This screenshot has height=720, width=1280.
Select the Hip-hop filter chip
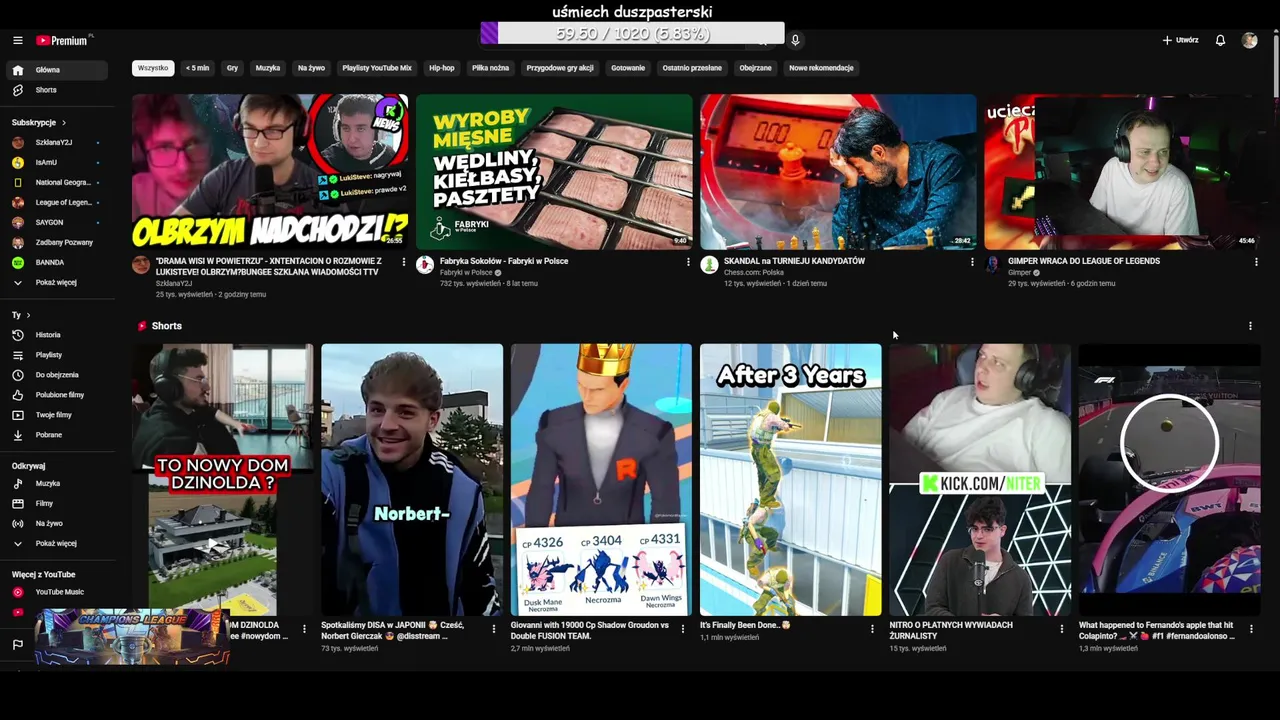(442, 68)
